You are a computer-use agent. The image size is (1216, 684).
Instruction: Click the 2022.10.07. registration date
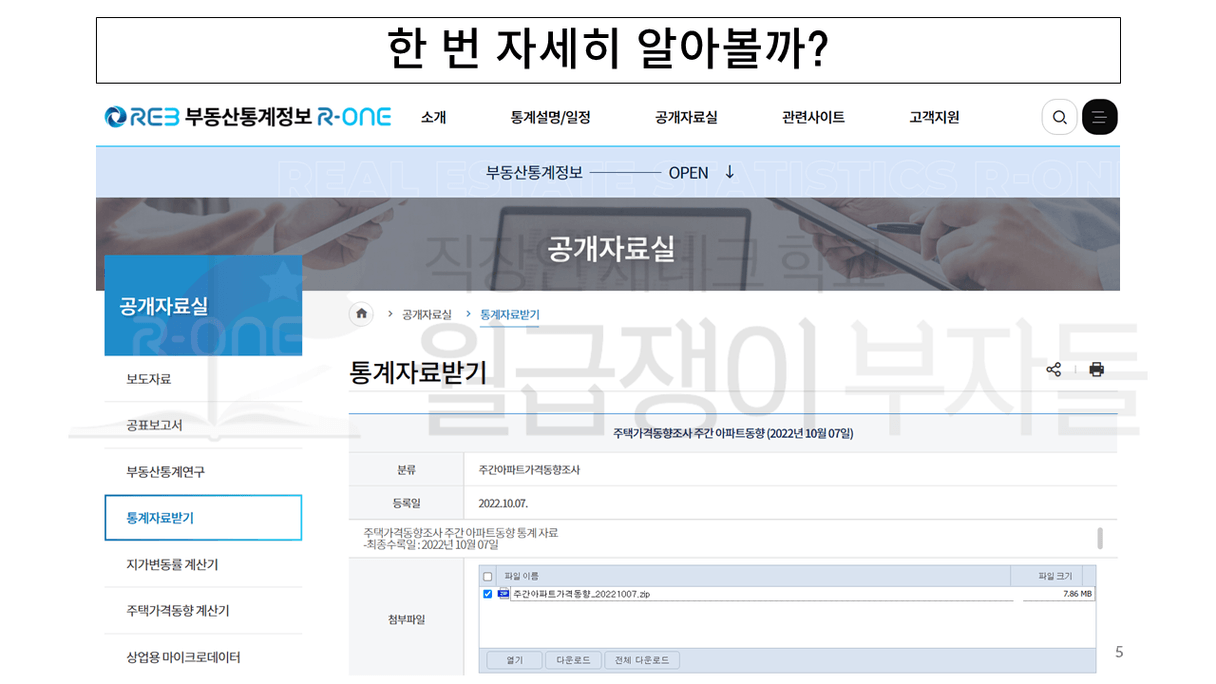[503, 503]
